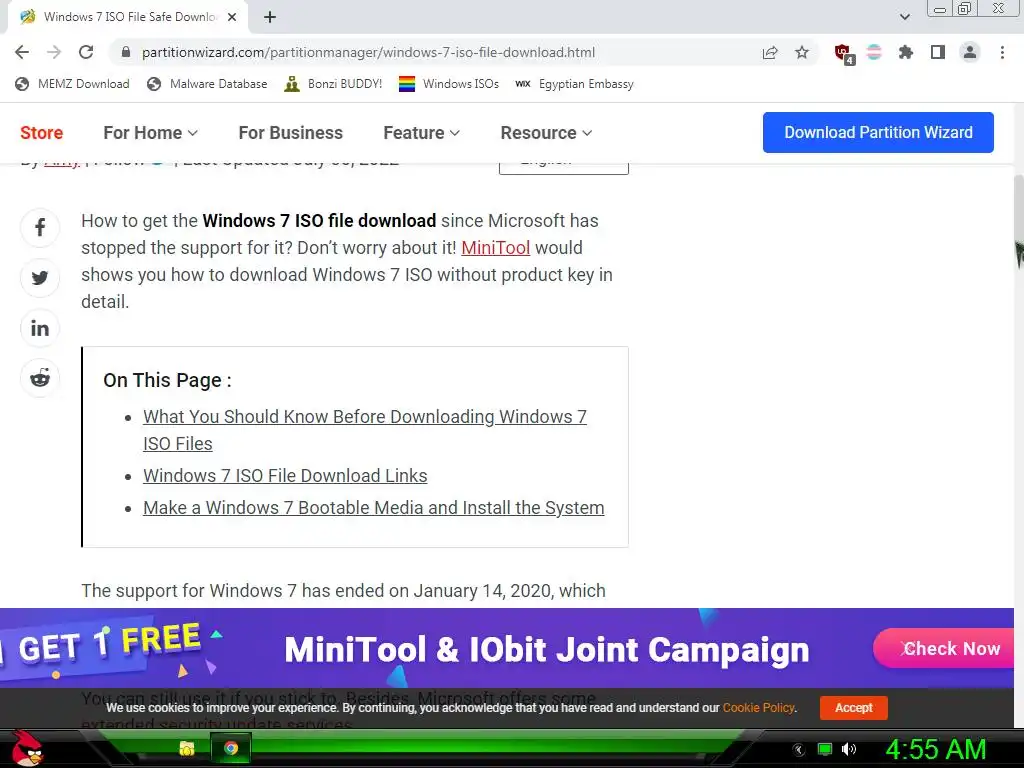
Task: Share article via the Facebook icon
Action: [x=40, y=227]
